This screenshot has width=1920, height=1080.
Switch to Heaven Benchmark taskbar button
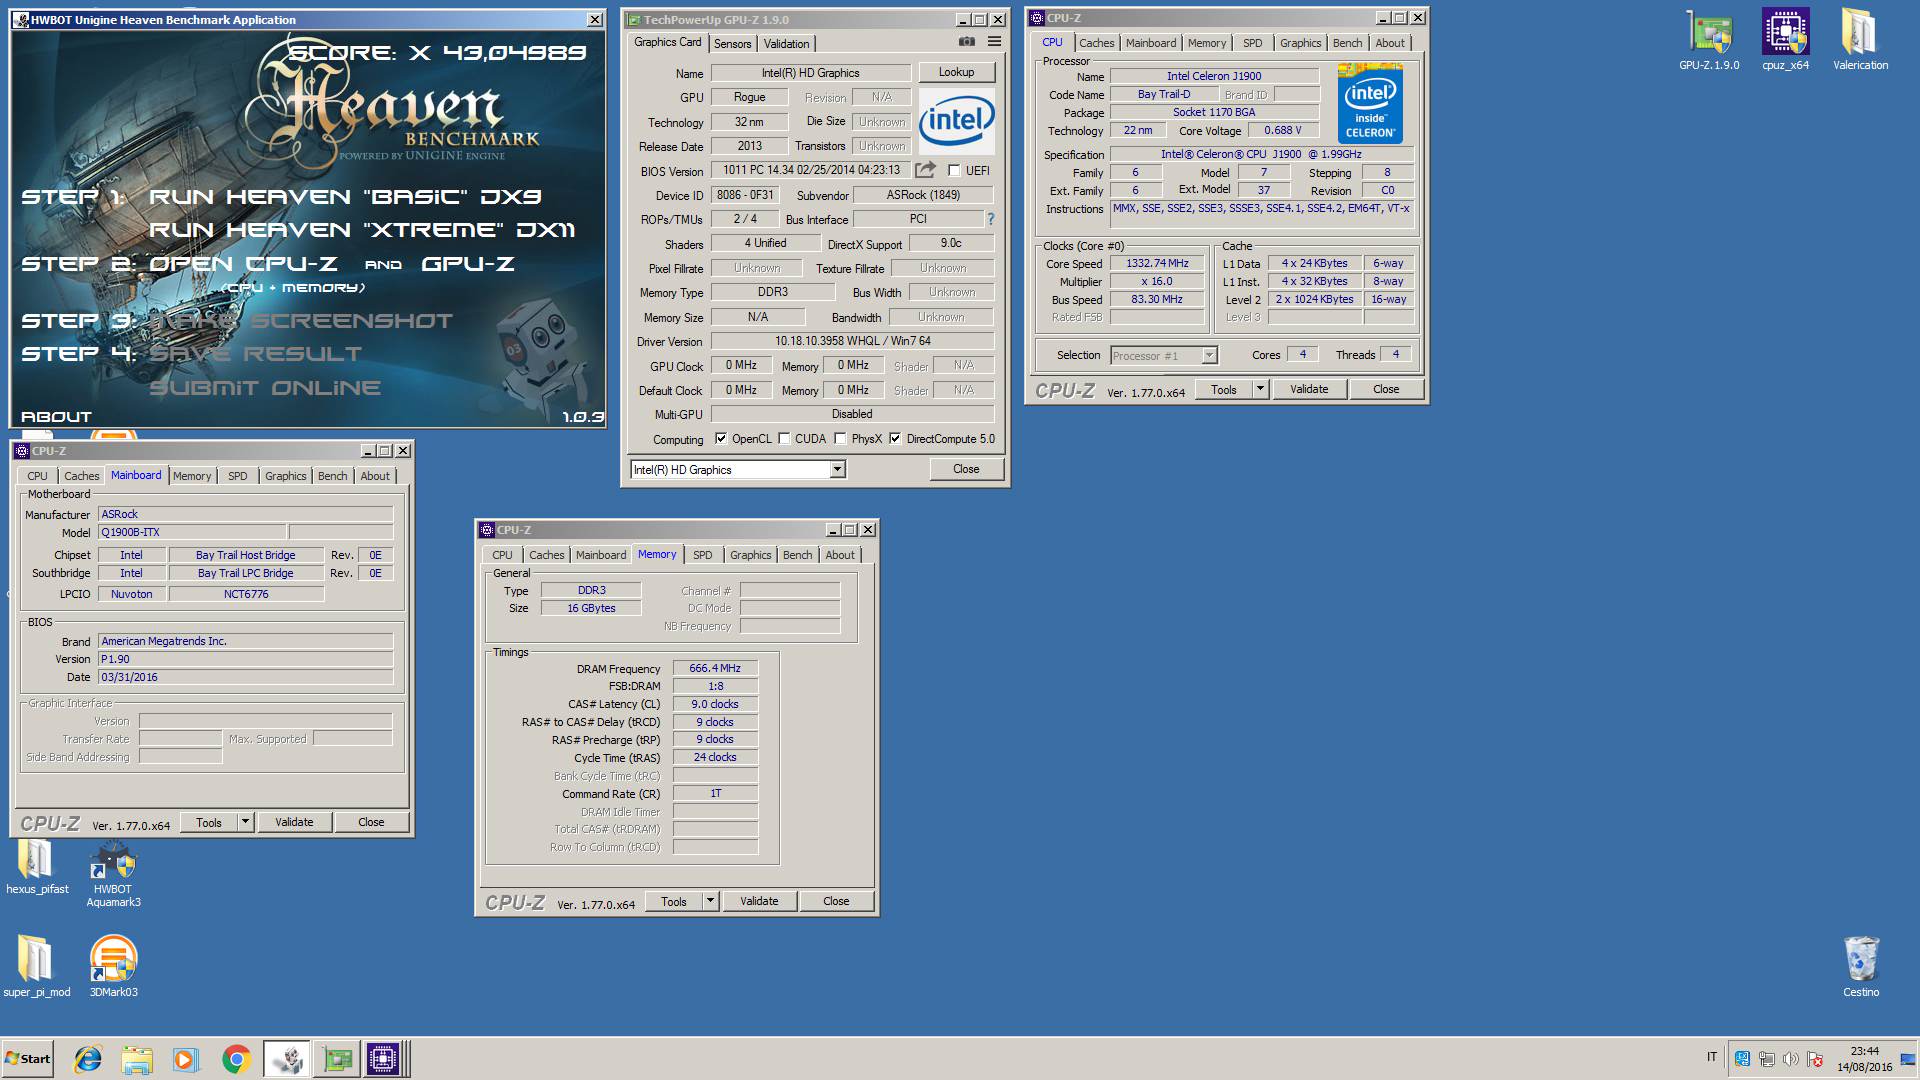point(287,1059)
